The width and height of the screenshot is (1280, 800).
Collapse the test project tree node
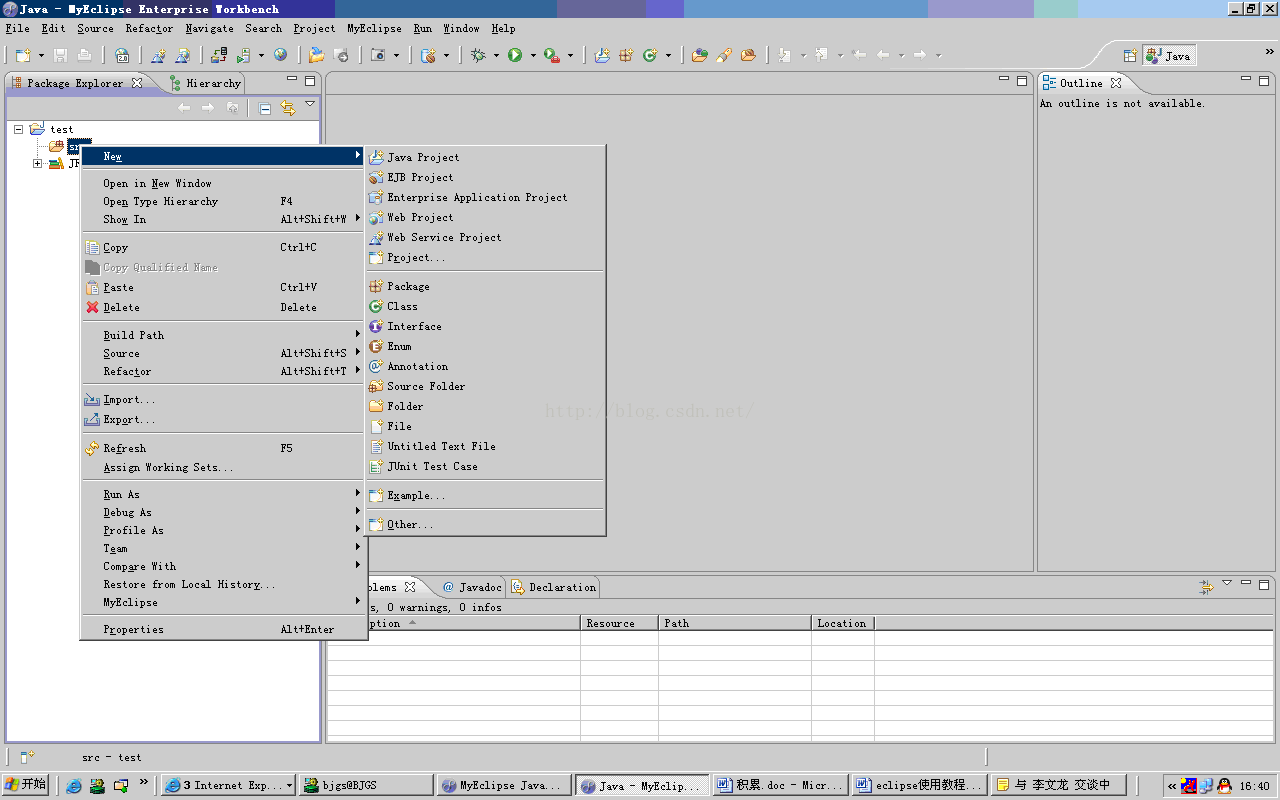(19, 129)
